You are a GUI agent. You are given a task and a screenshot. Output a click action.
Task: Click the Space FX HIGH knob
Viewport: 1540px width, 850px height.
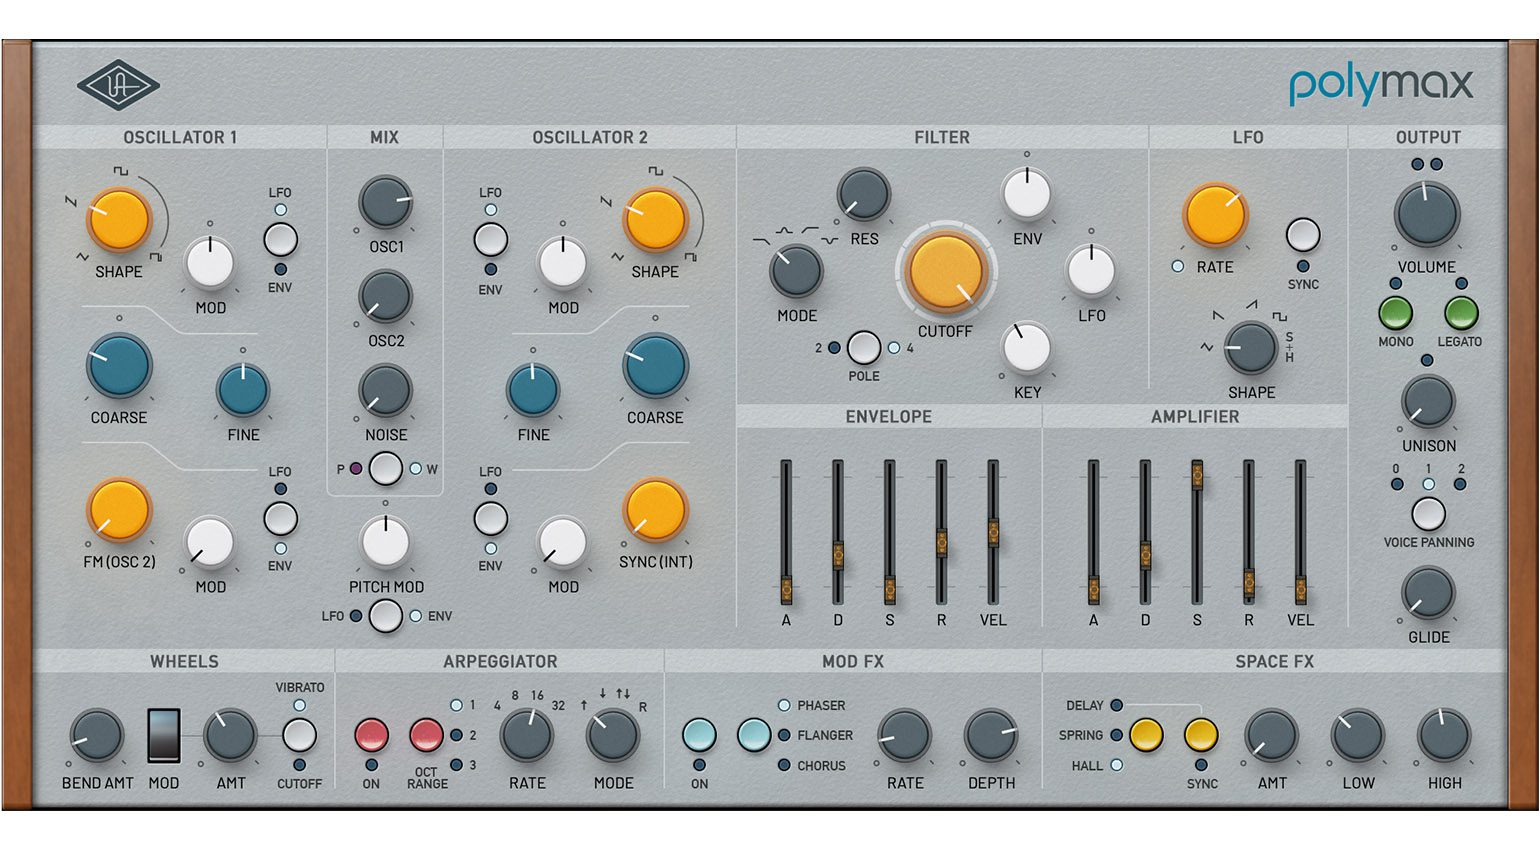coord(1444,737)
